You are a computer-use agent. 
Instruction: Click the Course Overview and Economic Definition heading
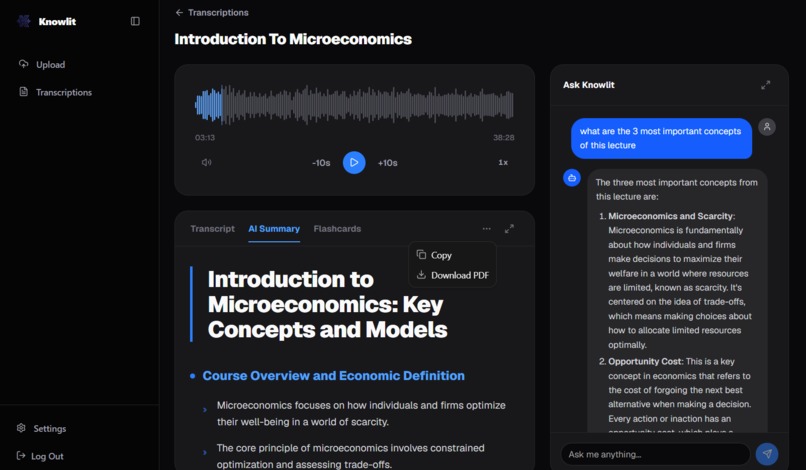click(x=334, y=376)
